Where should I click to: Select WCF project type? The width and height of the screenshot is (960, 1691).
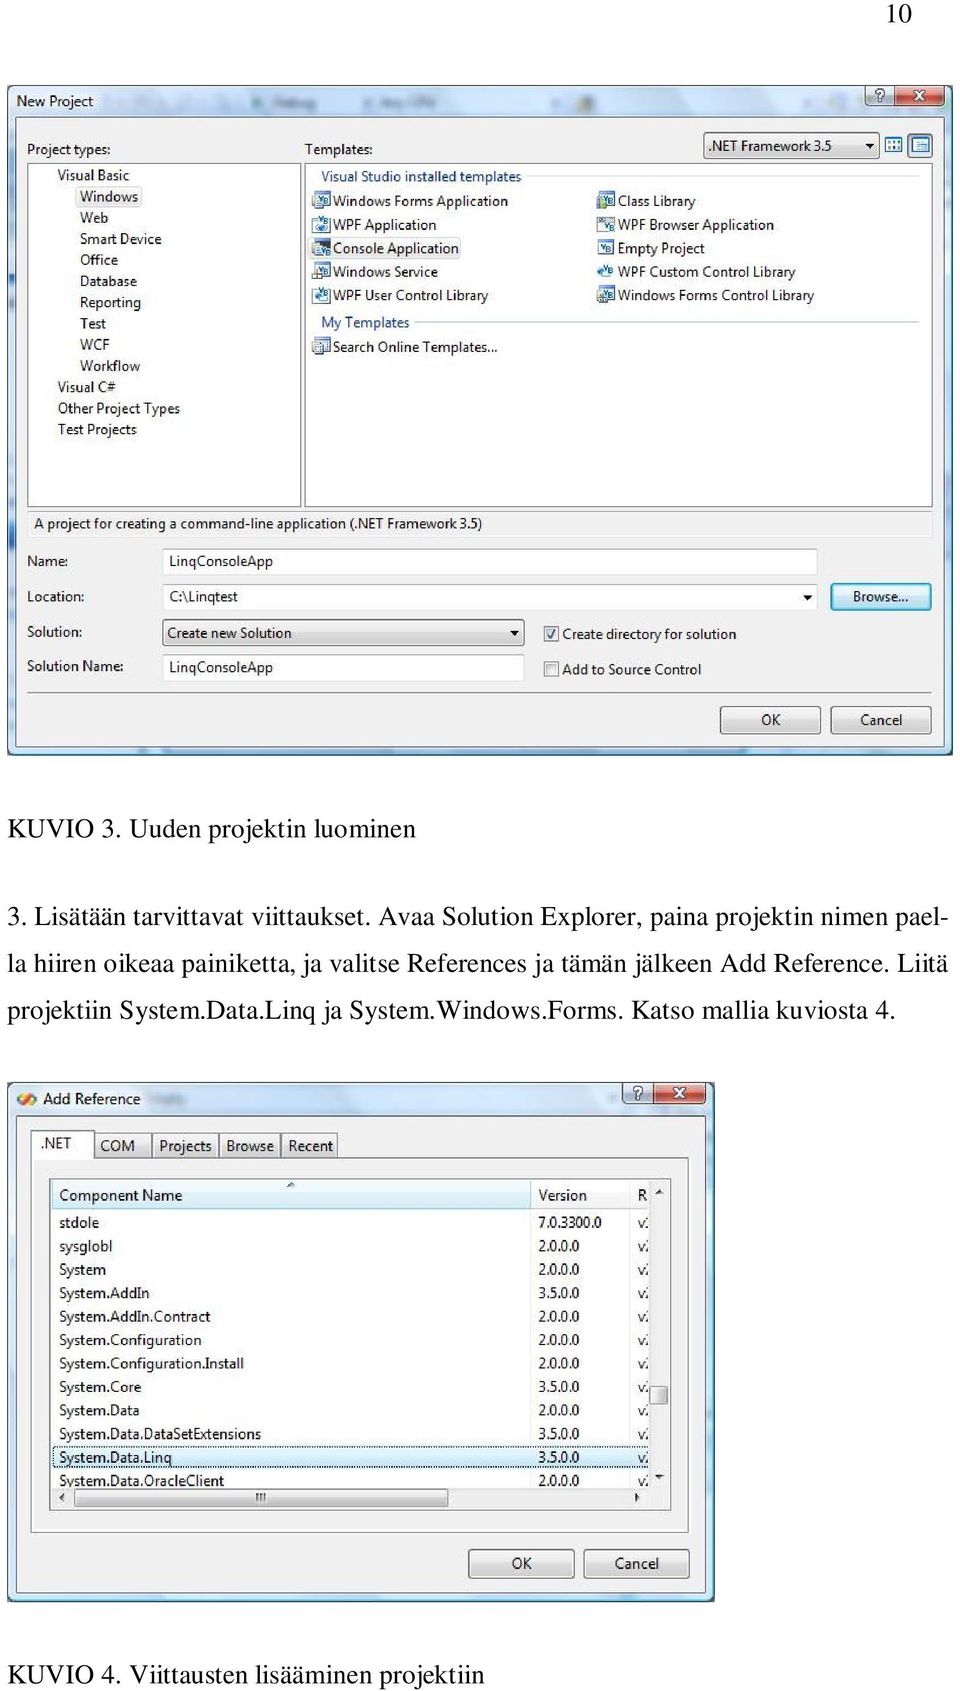(95, 345)
